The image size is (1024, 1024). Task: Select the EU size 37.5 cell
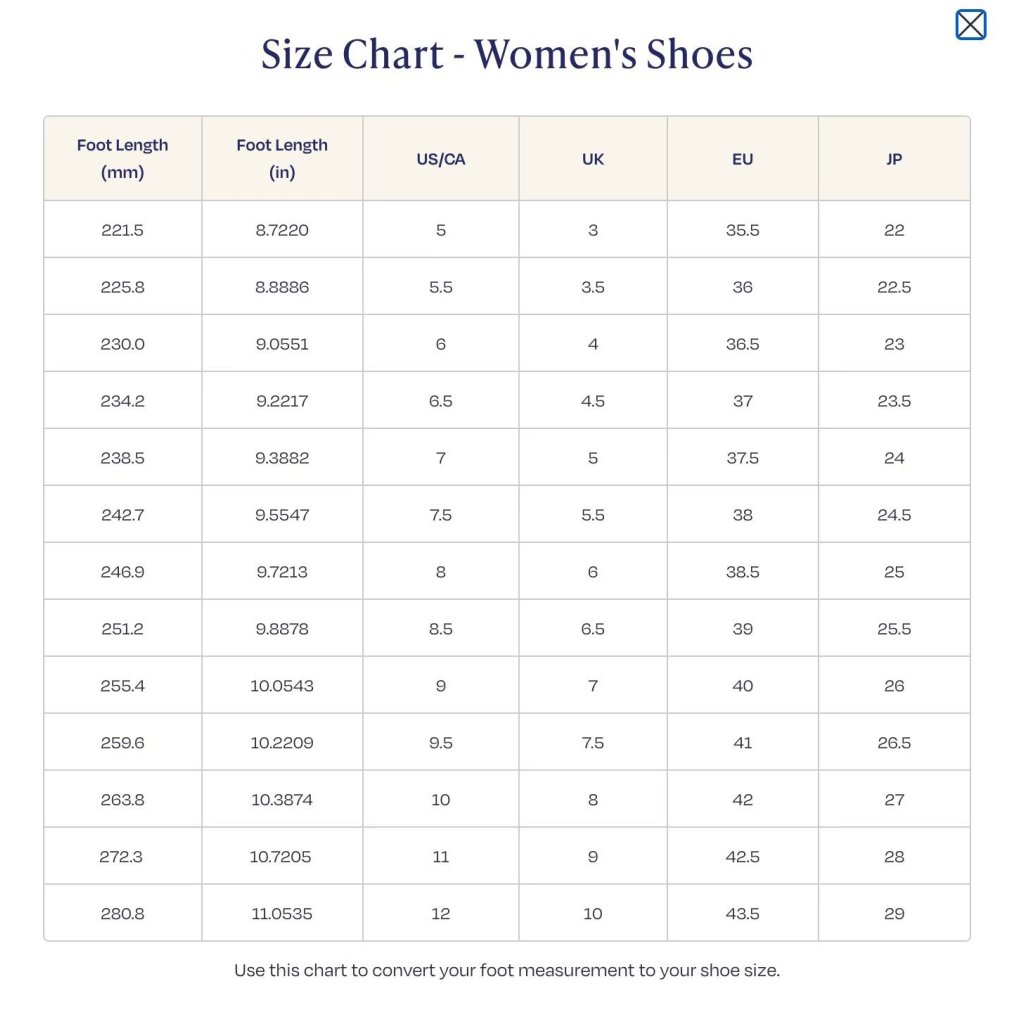(742, 458)
